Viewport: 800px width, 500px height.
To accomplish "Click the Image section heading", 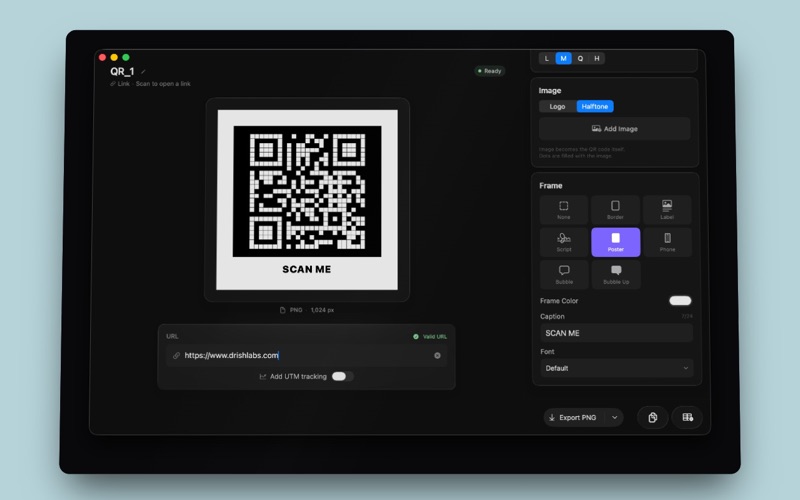I will (x=549, y=91).
